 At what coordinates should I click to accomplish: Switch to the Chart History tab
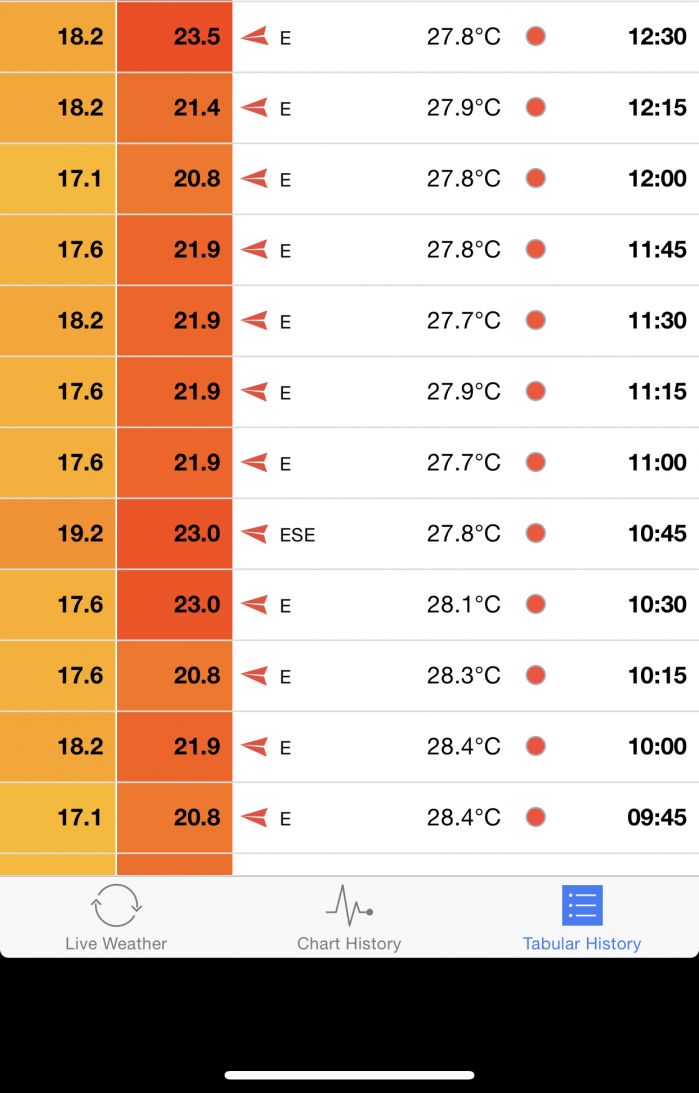[349, 943]
